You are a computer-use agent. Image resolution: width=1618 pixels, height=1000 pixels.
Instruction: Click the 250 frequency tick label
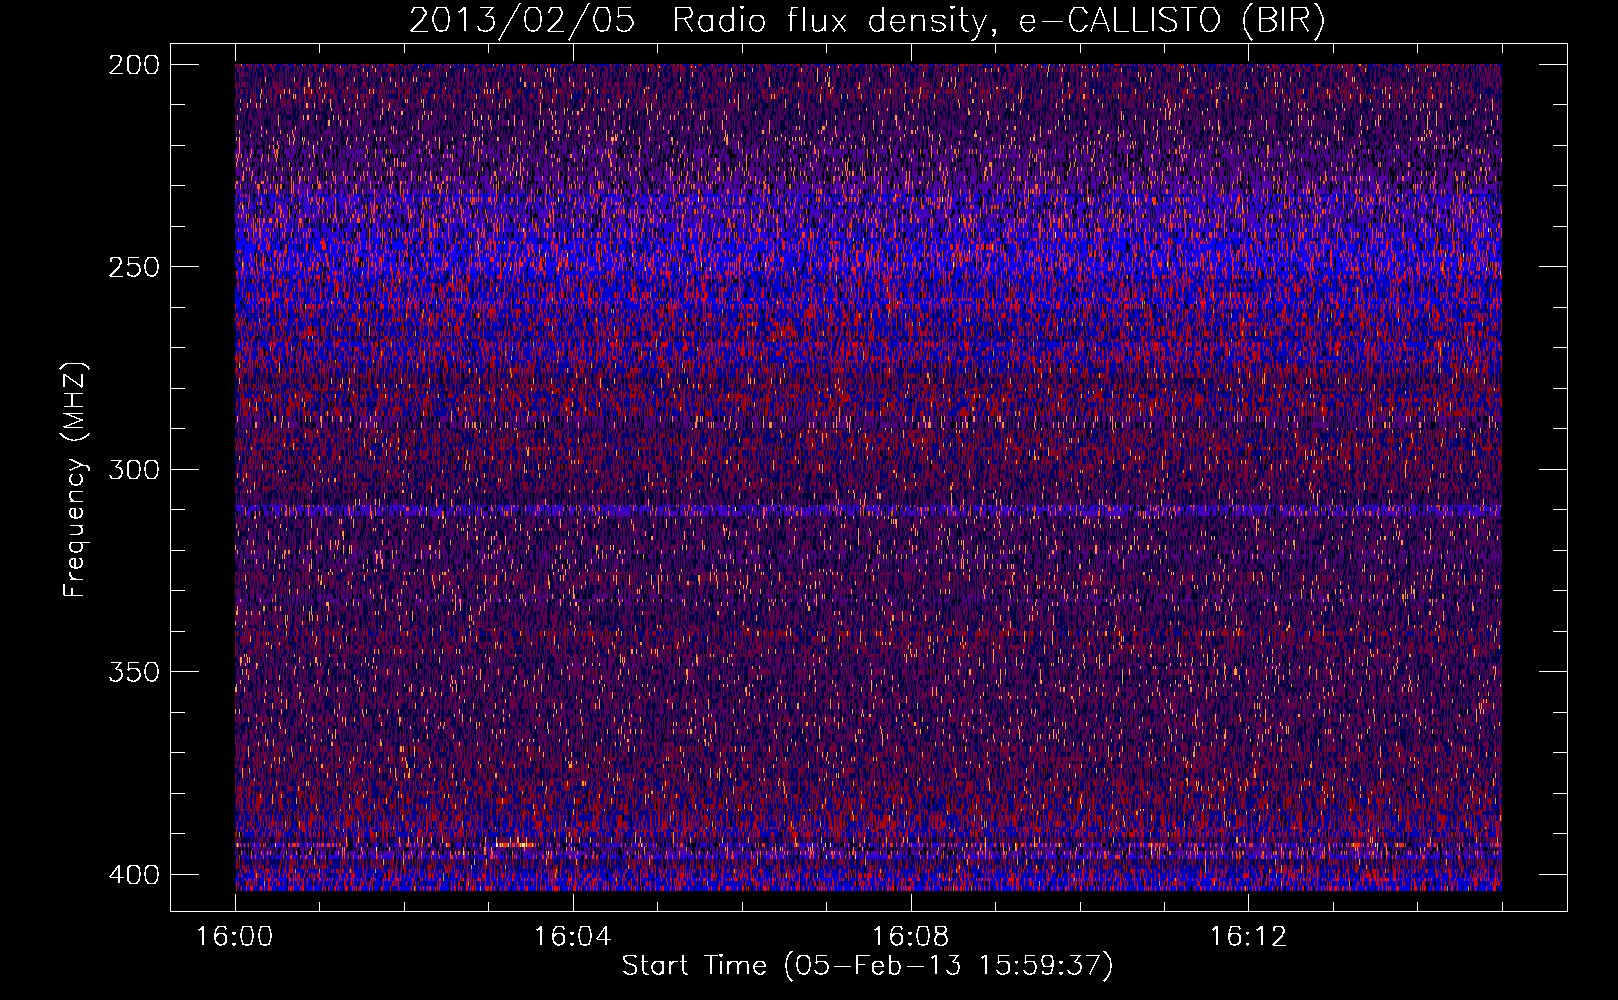click(x=134, y=267)
